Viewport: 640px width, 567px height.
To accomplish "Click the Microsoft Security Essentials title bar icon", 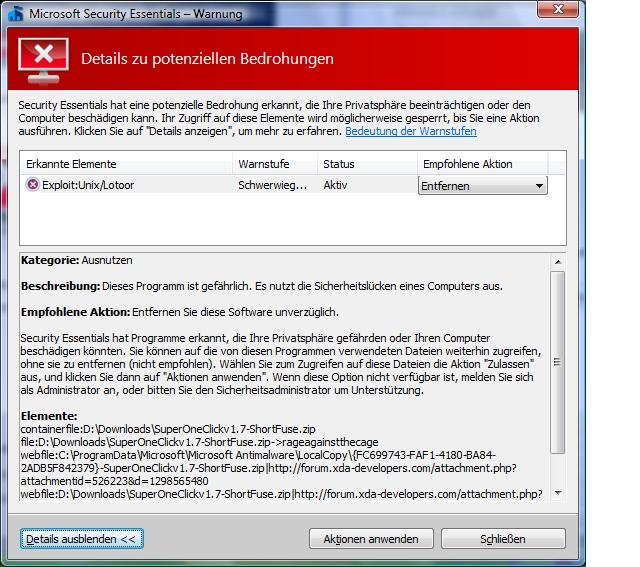I will click(x=16, y=13).
